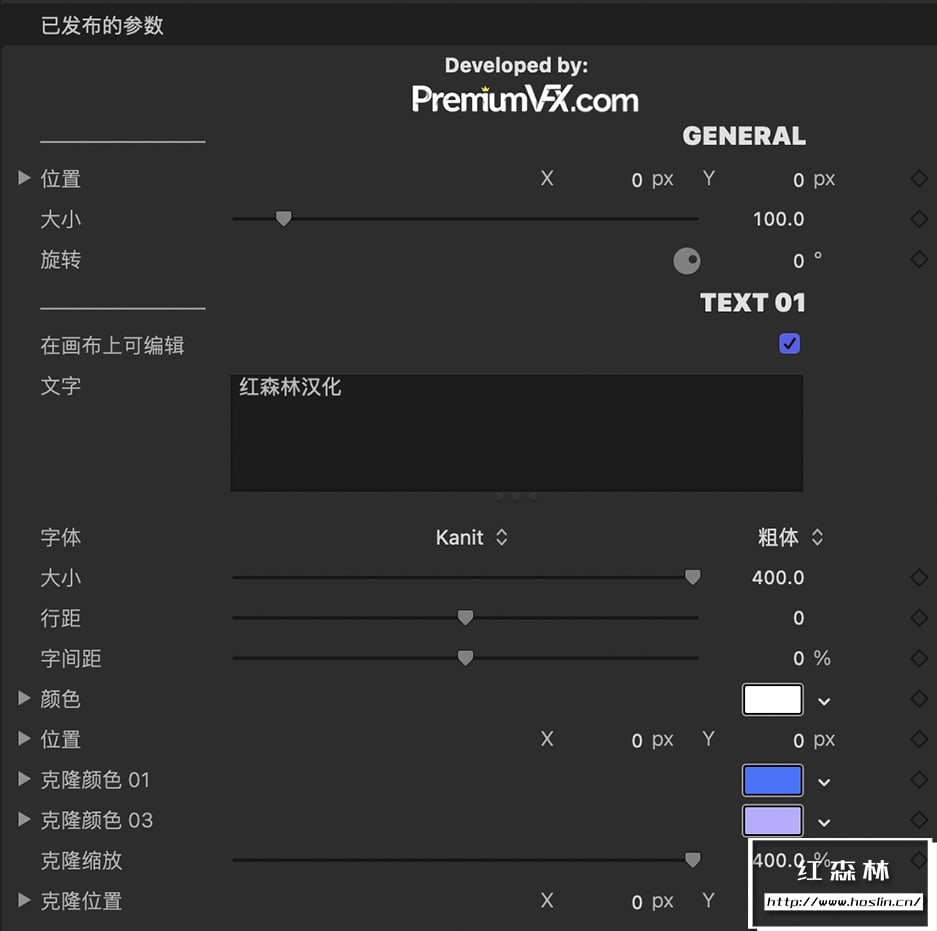The image size is (937, 931).
Task: Click the lavender 克隆颜色 03 swatch
Action: [x=773, y=820]
